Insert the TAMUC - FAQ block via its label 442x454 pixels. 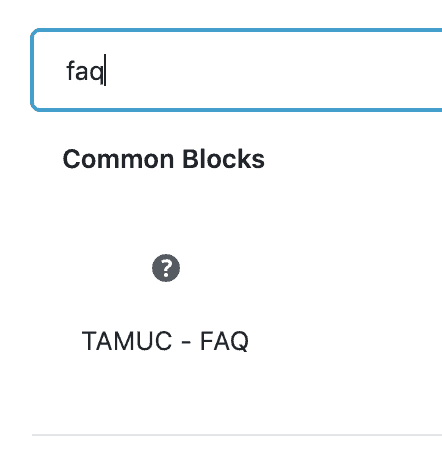165,341
